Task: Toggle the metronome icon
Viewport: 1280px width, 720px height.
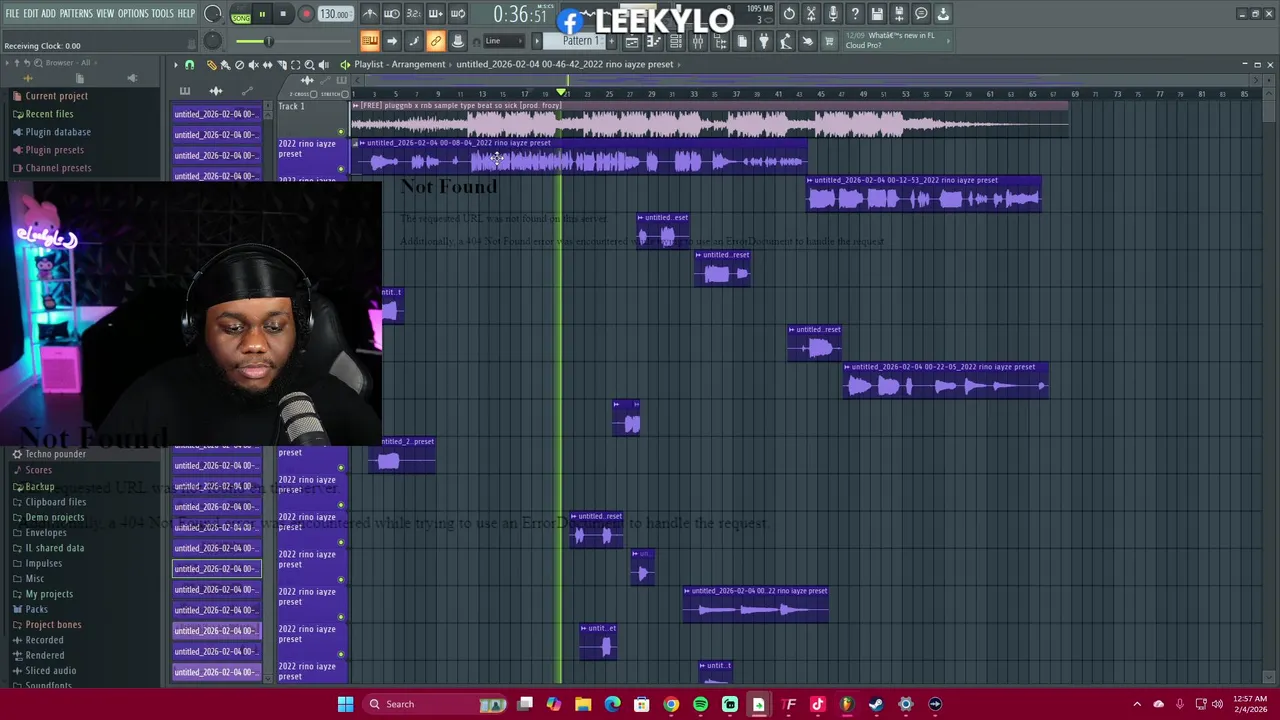Action: pyautogui.click(x=369, y=14)
